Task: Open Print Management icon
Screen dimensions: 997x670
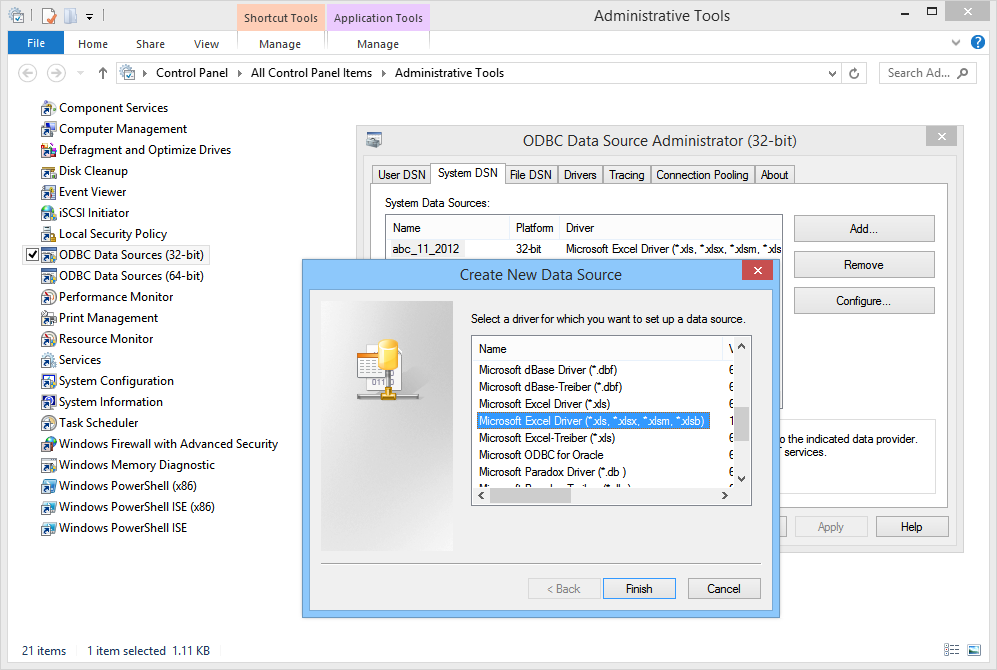Action: click(x=48, y=318)
